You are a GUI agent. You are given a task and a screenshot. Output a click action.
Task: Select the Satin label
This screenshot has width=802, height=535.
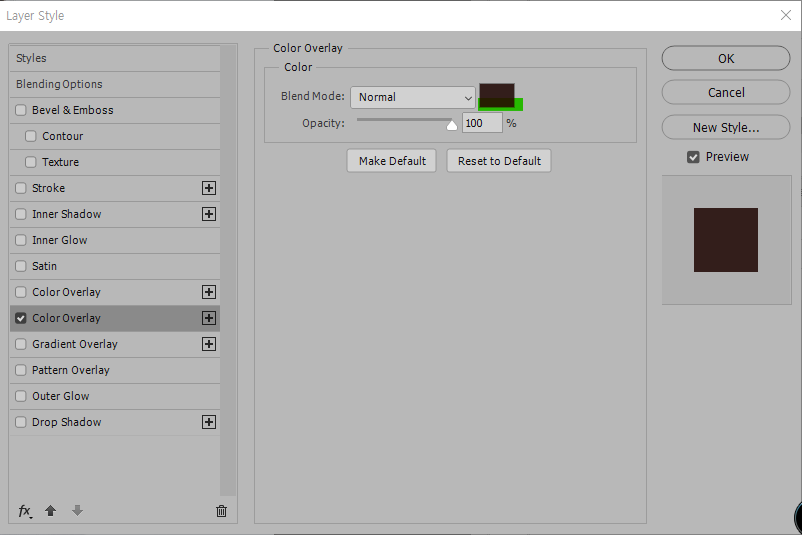tap(44, 266)
